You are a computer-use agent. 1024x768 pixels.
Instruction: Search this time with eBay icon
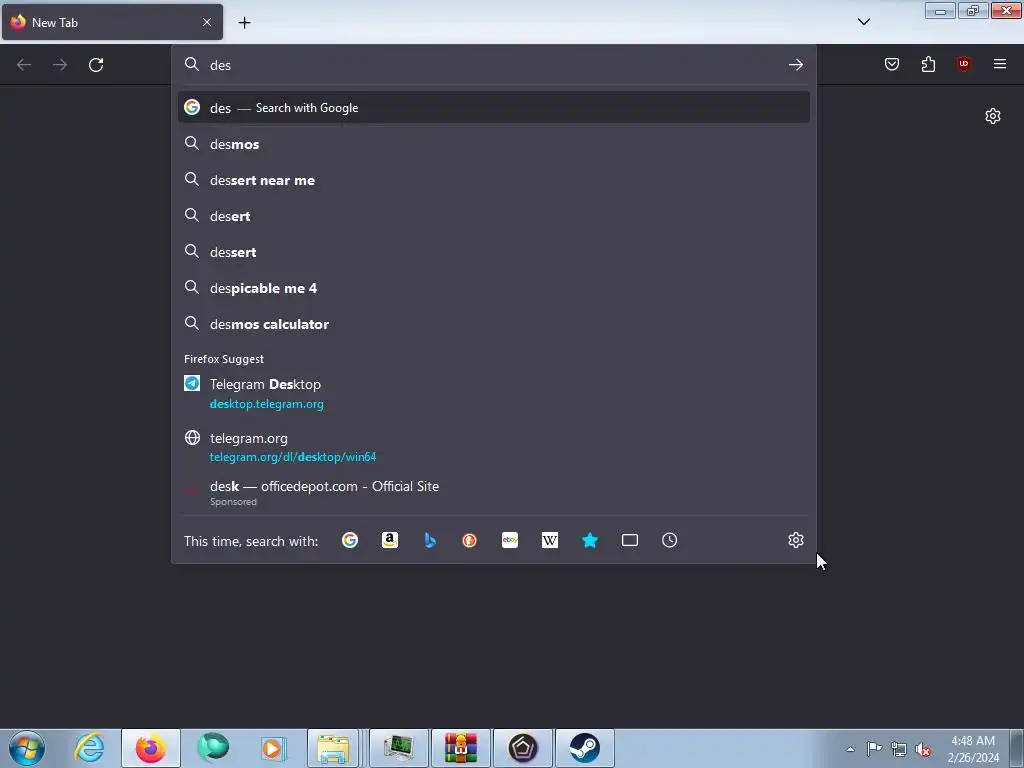510,540
